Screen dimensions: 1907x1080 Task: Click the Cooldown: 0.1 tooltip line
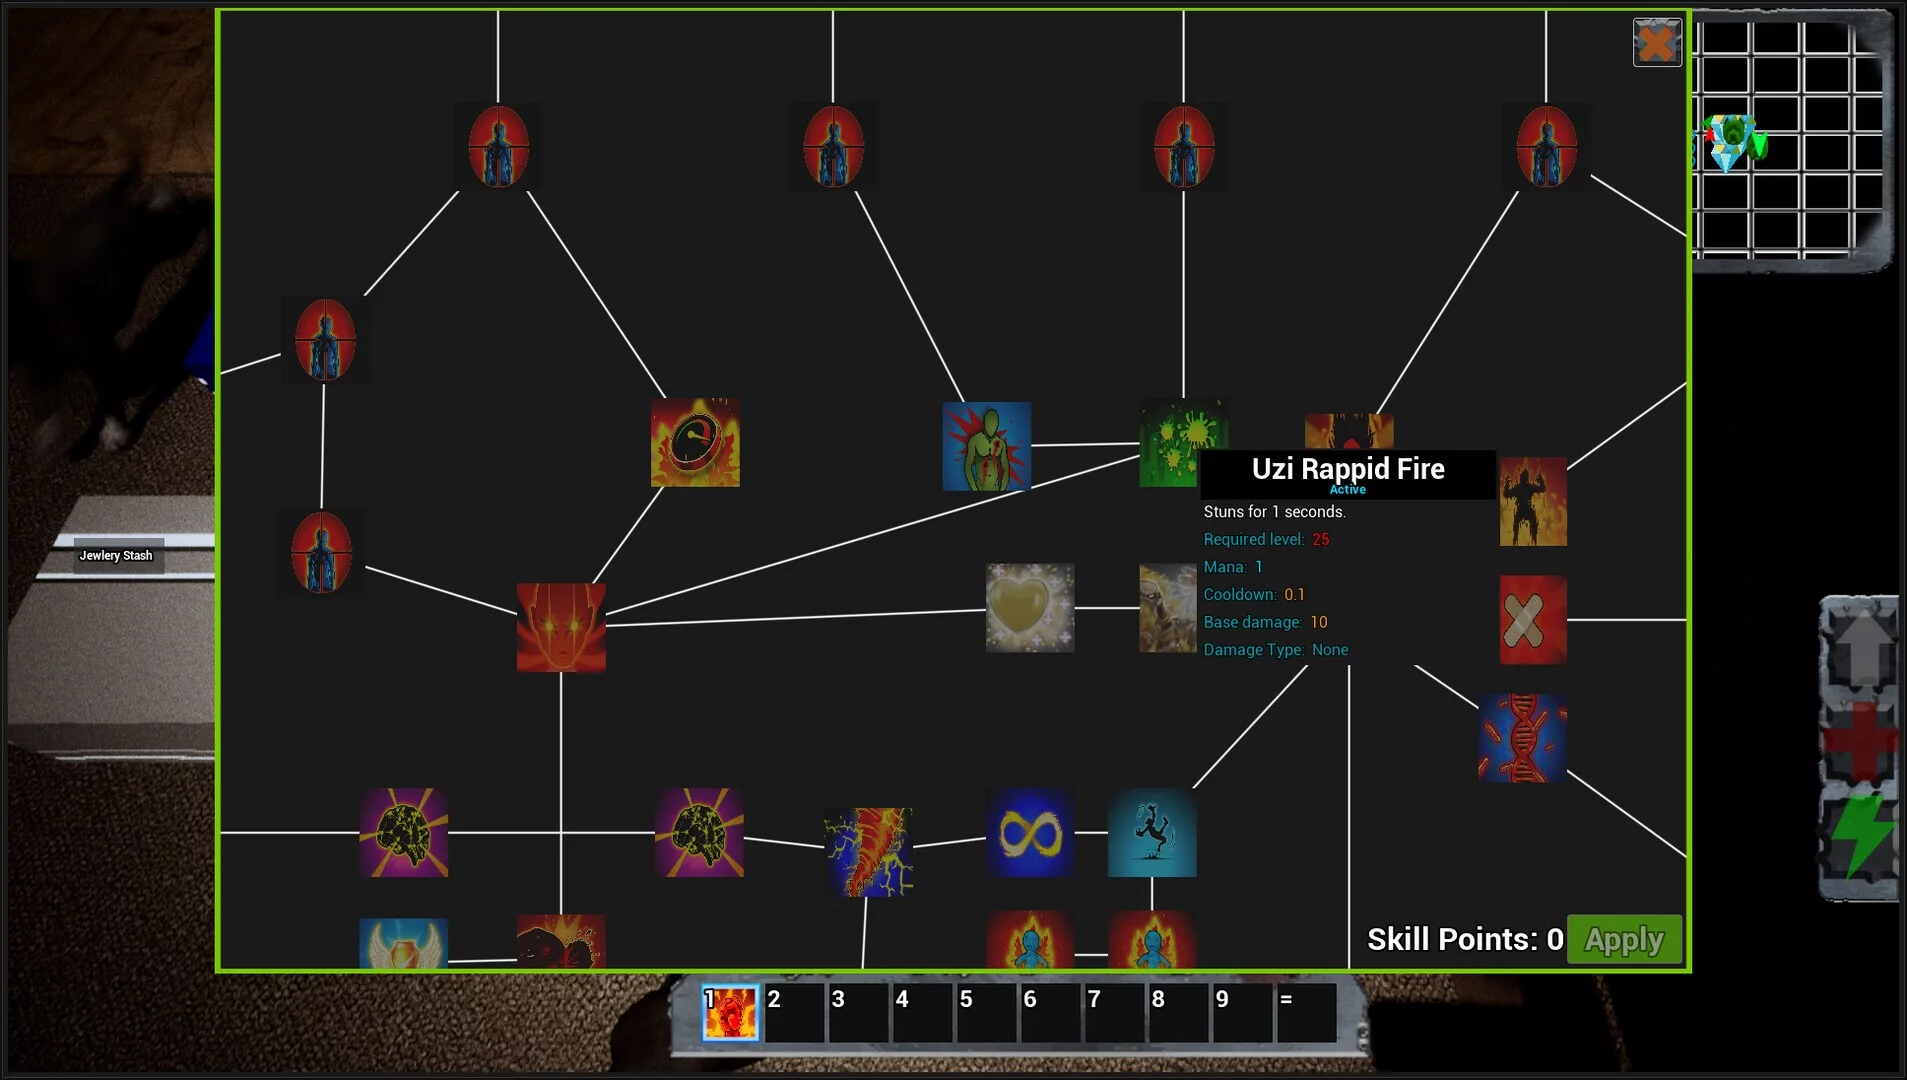[x=1254, y=594]
